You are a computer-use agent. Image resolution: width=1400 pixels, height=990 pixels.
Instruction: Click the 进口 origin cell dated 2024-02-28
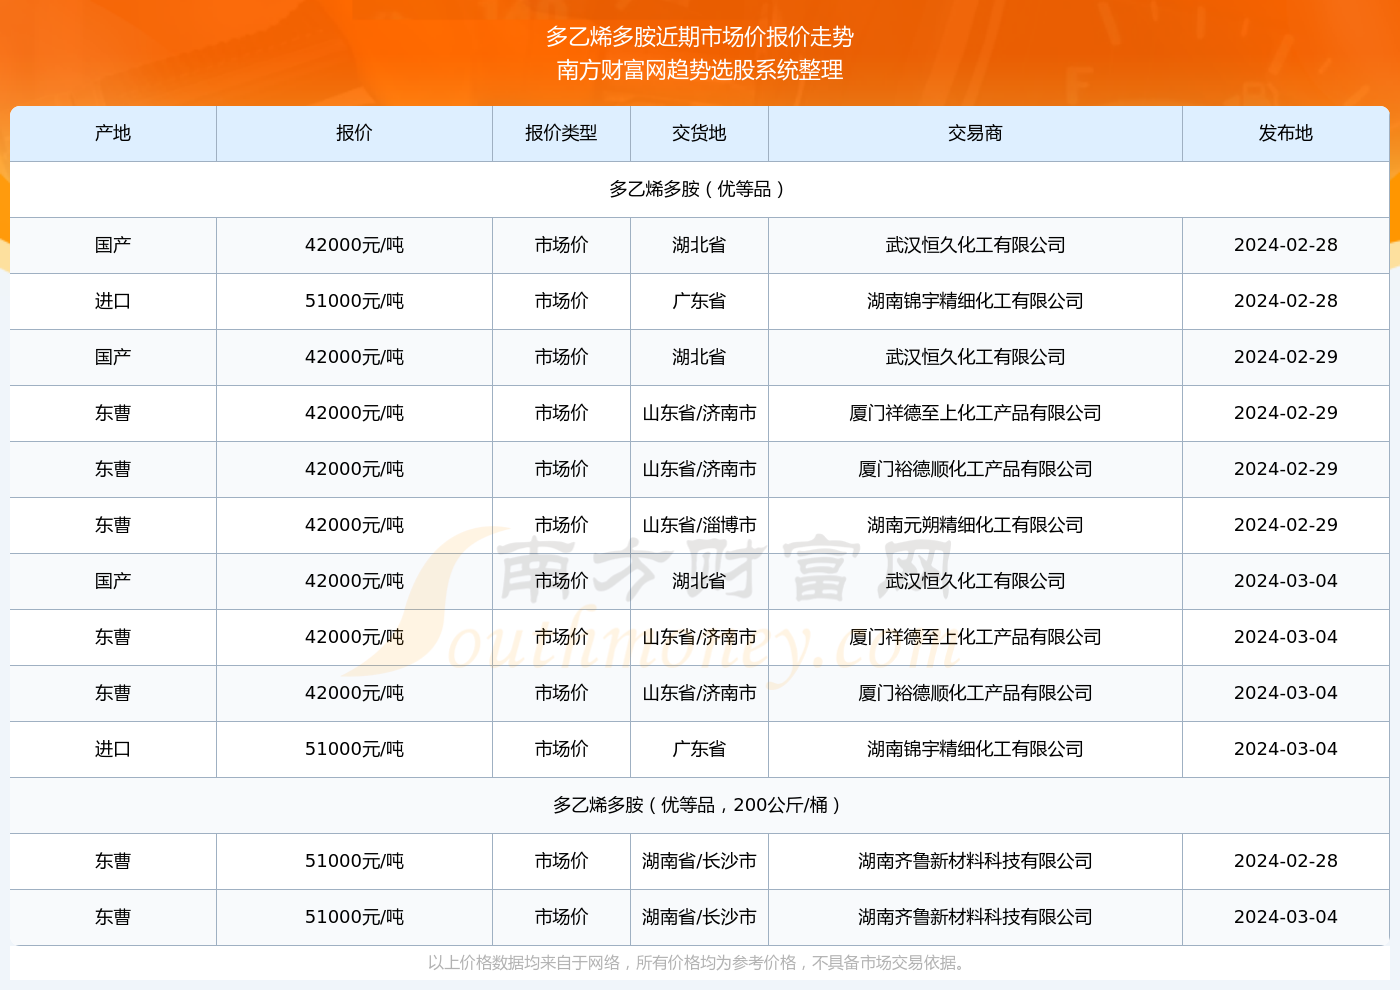pos(113,301)
